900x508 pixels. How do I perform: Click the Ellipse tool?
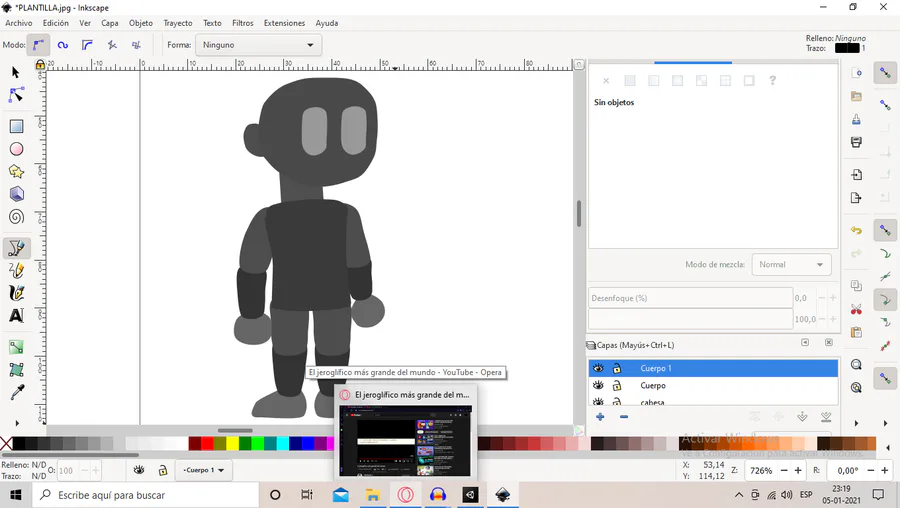(16, 149)
